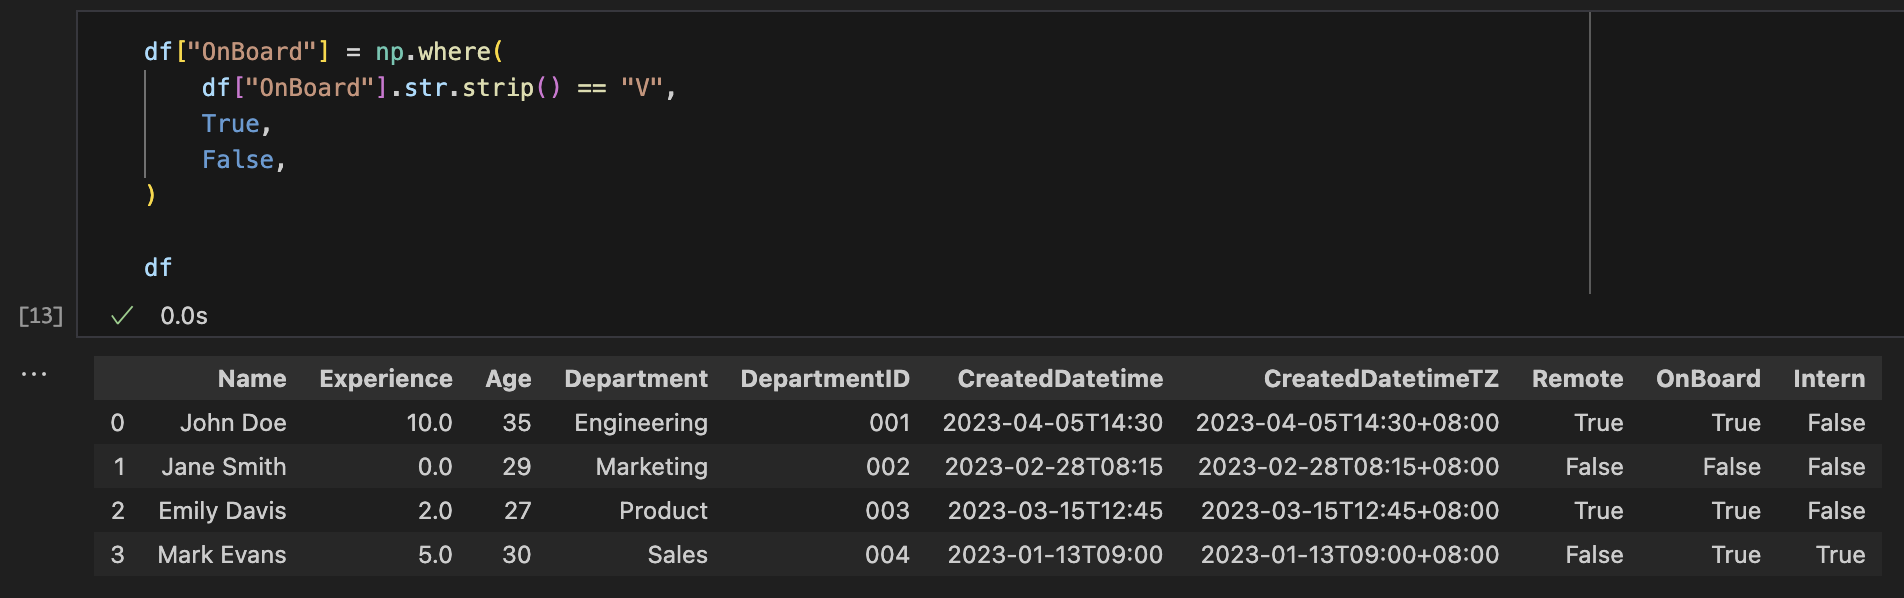This screenshot has width=1904, height=598.
Task: Click the Intern column header
Action: click(1829, 379)
